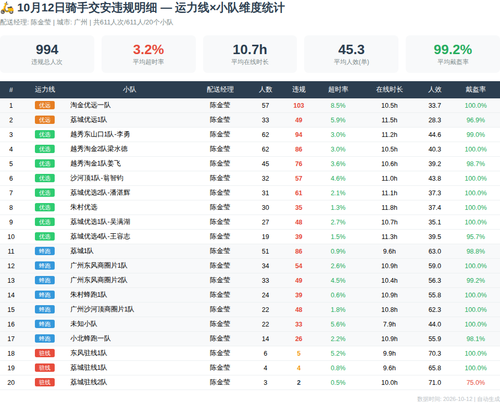The height and width of the screenshot is (403, 500).
Task: Sort by the 在线时长 column header
Action: [x=389, y=89]
